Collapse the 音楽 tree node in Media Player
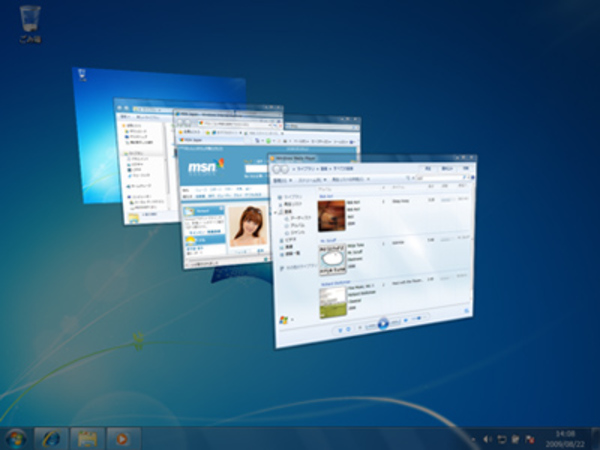Screen dimensions: 600x450 click(x=276, y=212)
